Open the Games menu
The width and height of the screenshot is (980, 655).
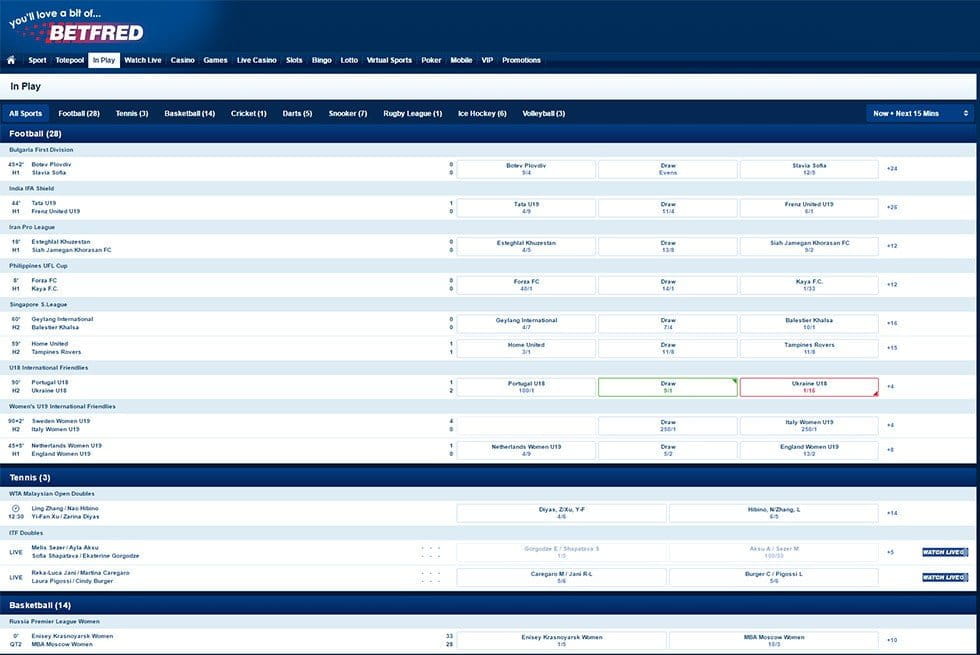tap(215, 60)
